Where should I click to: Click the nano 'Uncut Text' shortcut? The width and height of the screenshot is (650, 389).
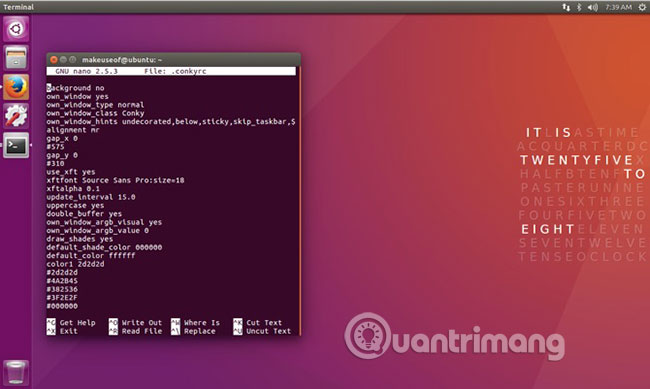pos(262,331)
